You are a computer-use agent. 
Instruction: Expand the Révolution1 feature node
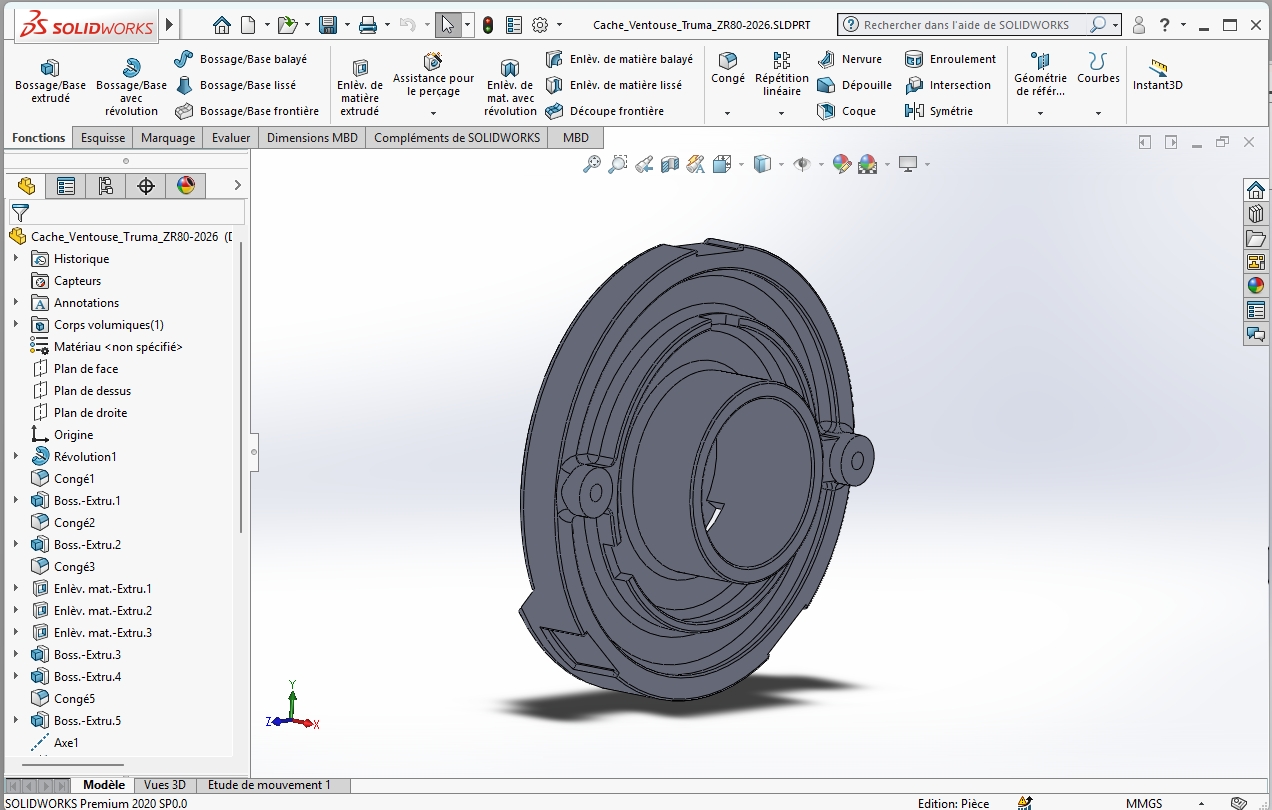16,456
